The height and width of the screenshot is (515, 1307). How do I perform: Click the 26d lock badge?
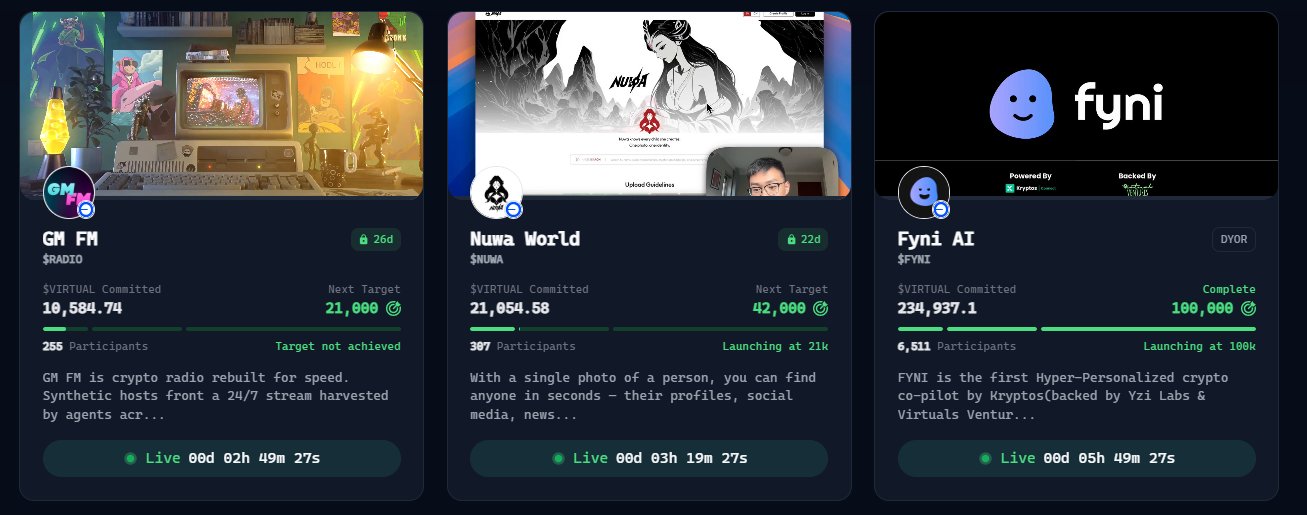pos(376,240)
